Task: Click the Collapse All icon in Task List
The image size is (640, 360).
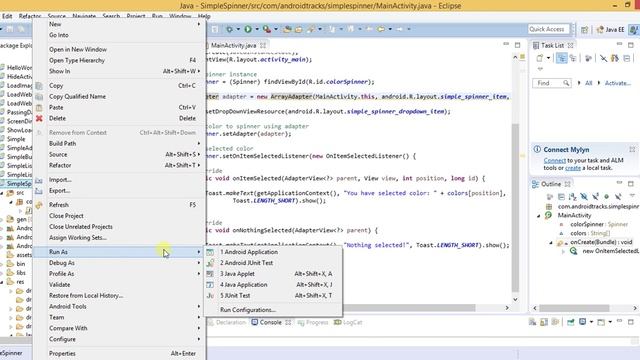Action: [x=627, y=58]
